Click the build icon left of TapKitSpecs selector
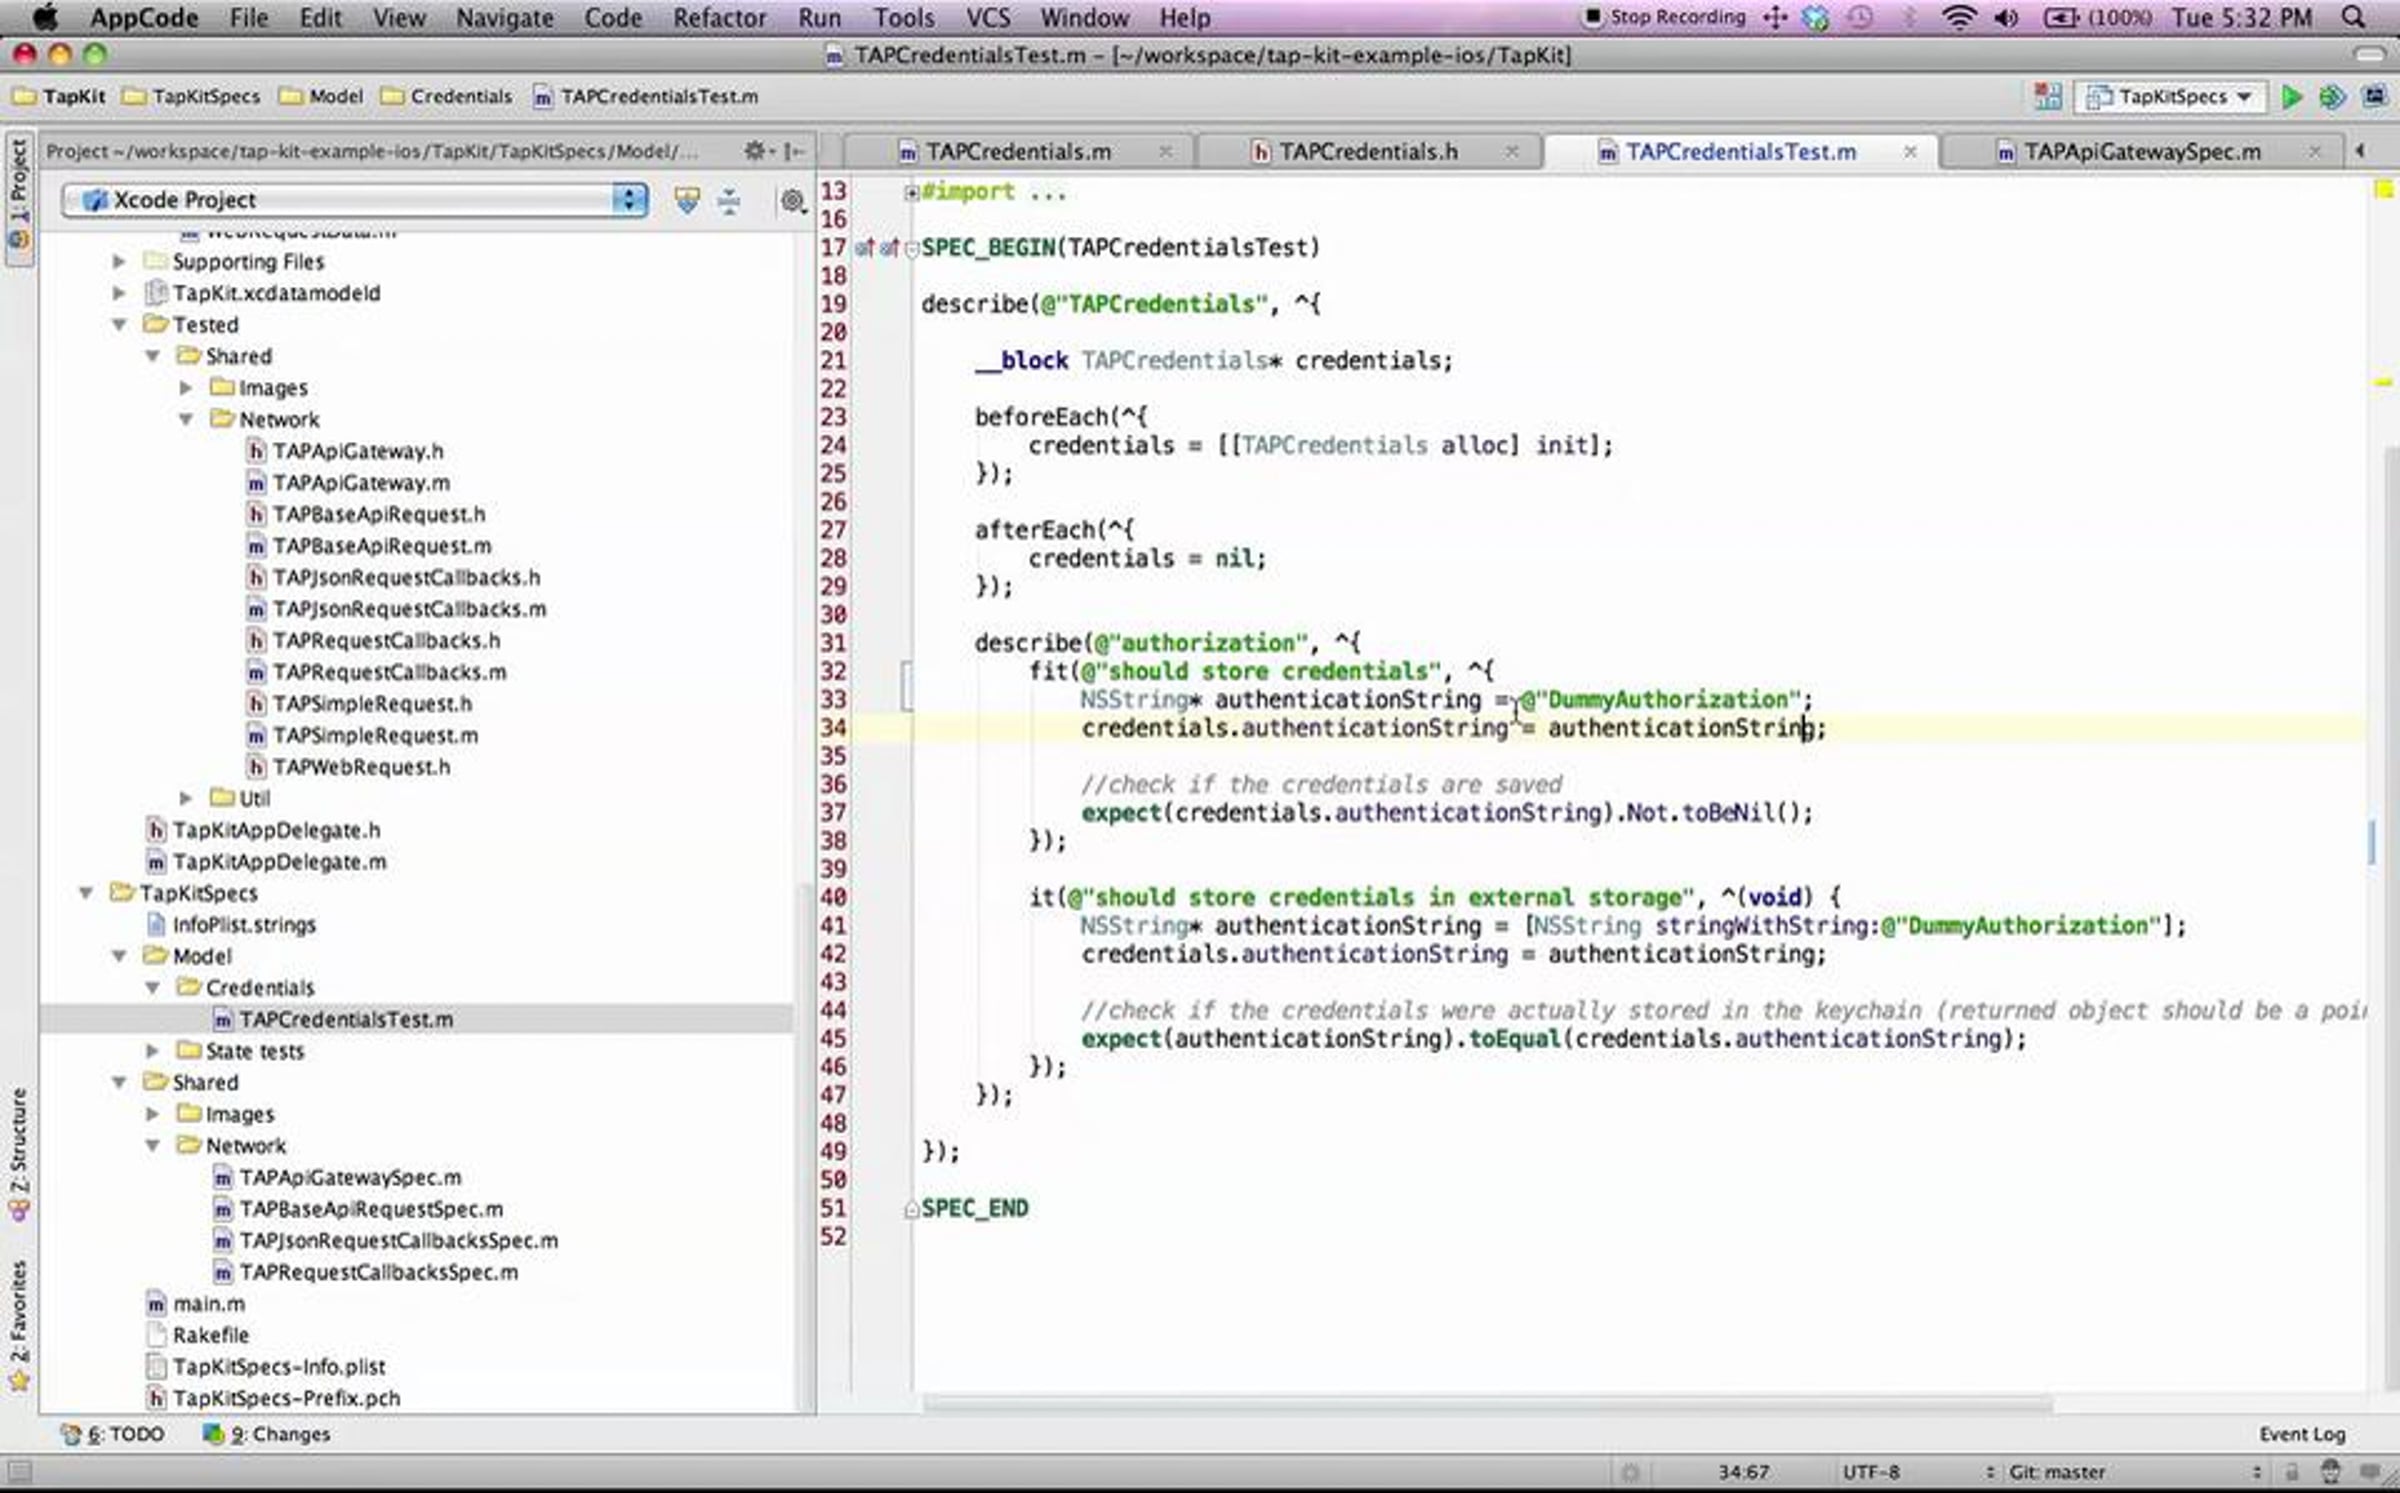Image resolution: width=2400 pixels, height=1493 pixels. coord(2047,97)
